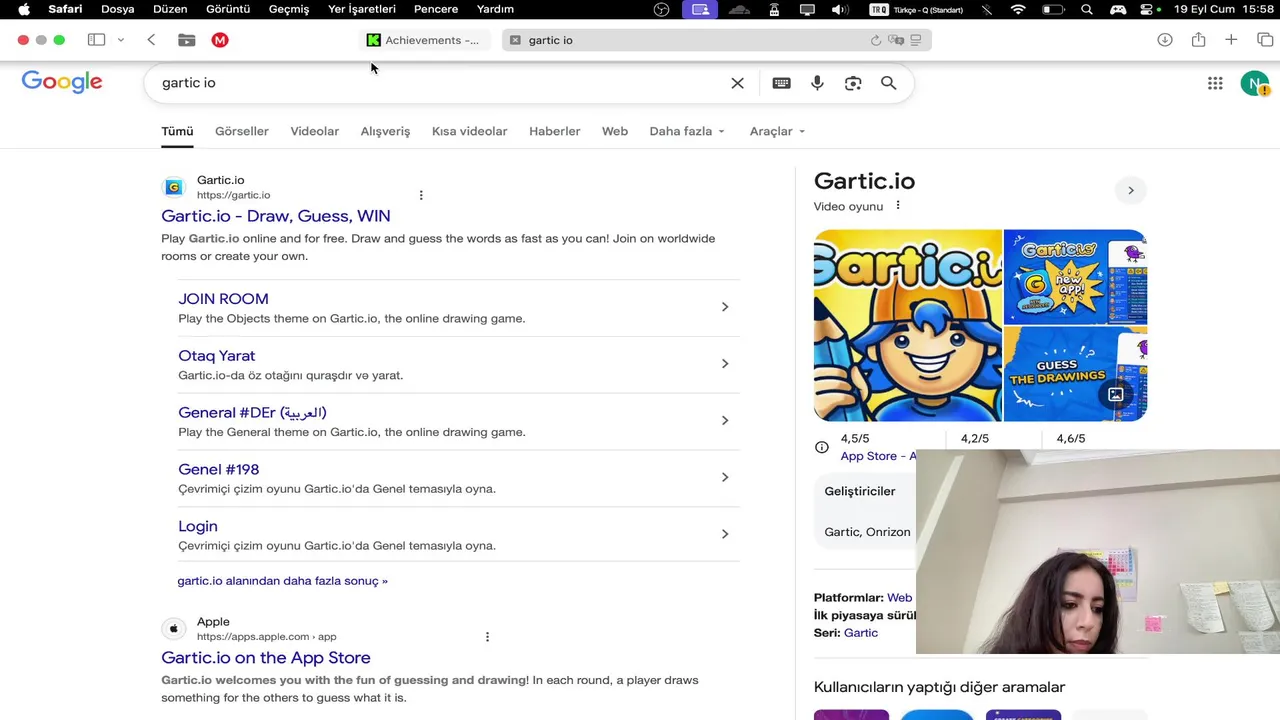
Task: Expand the Genel #198 sitelink arrow
Action: [x=725, y=477]
